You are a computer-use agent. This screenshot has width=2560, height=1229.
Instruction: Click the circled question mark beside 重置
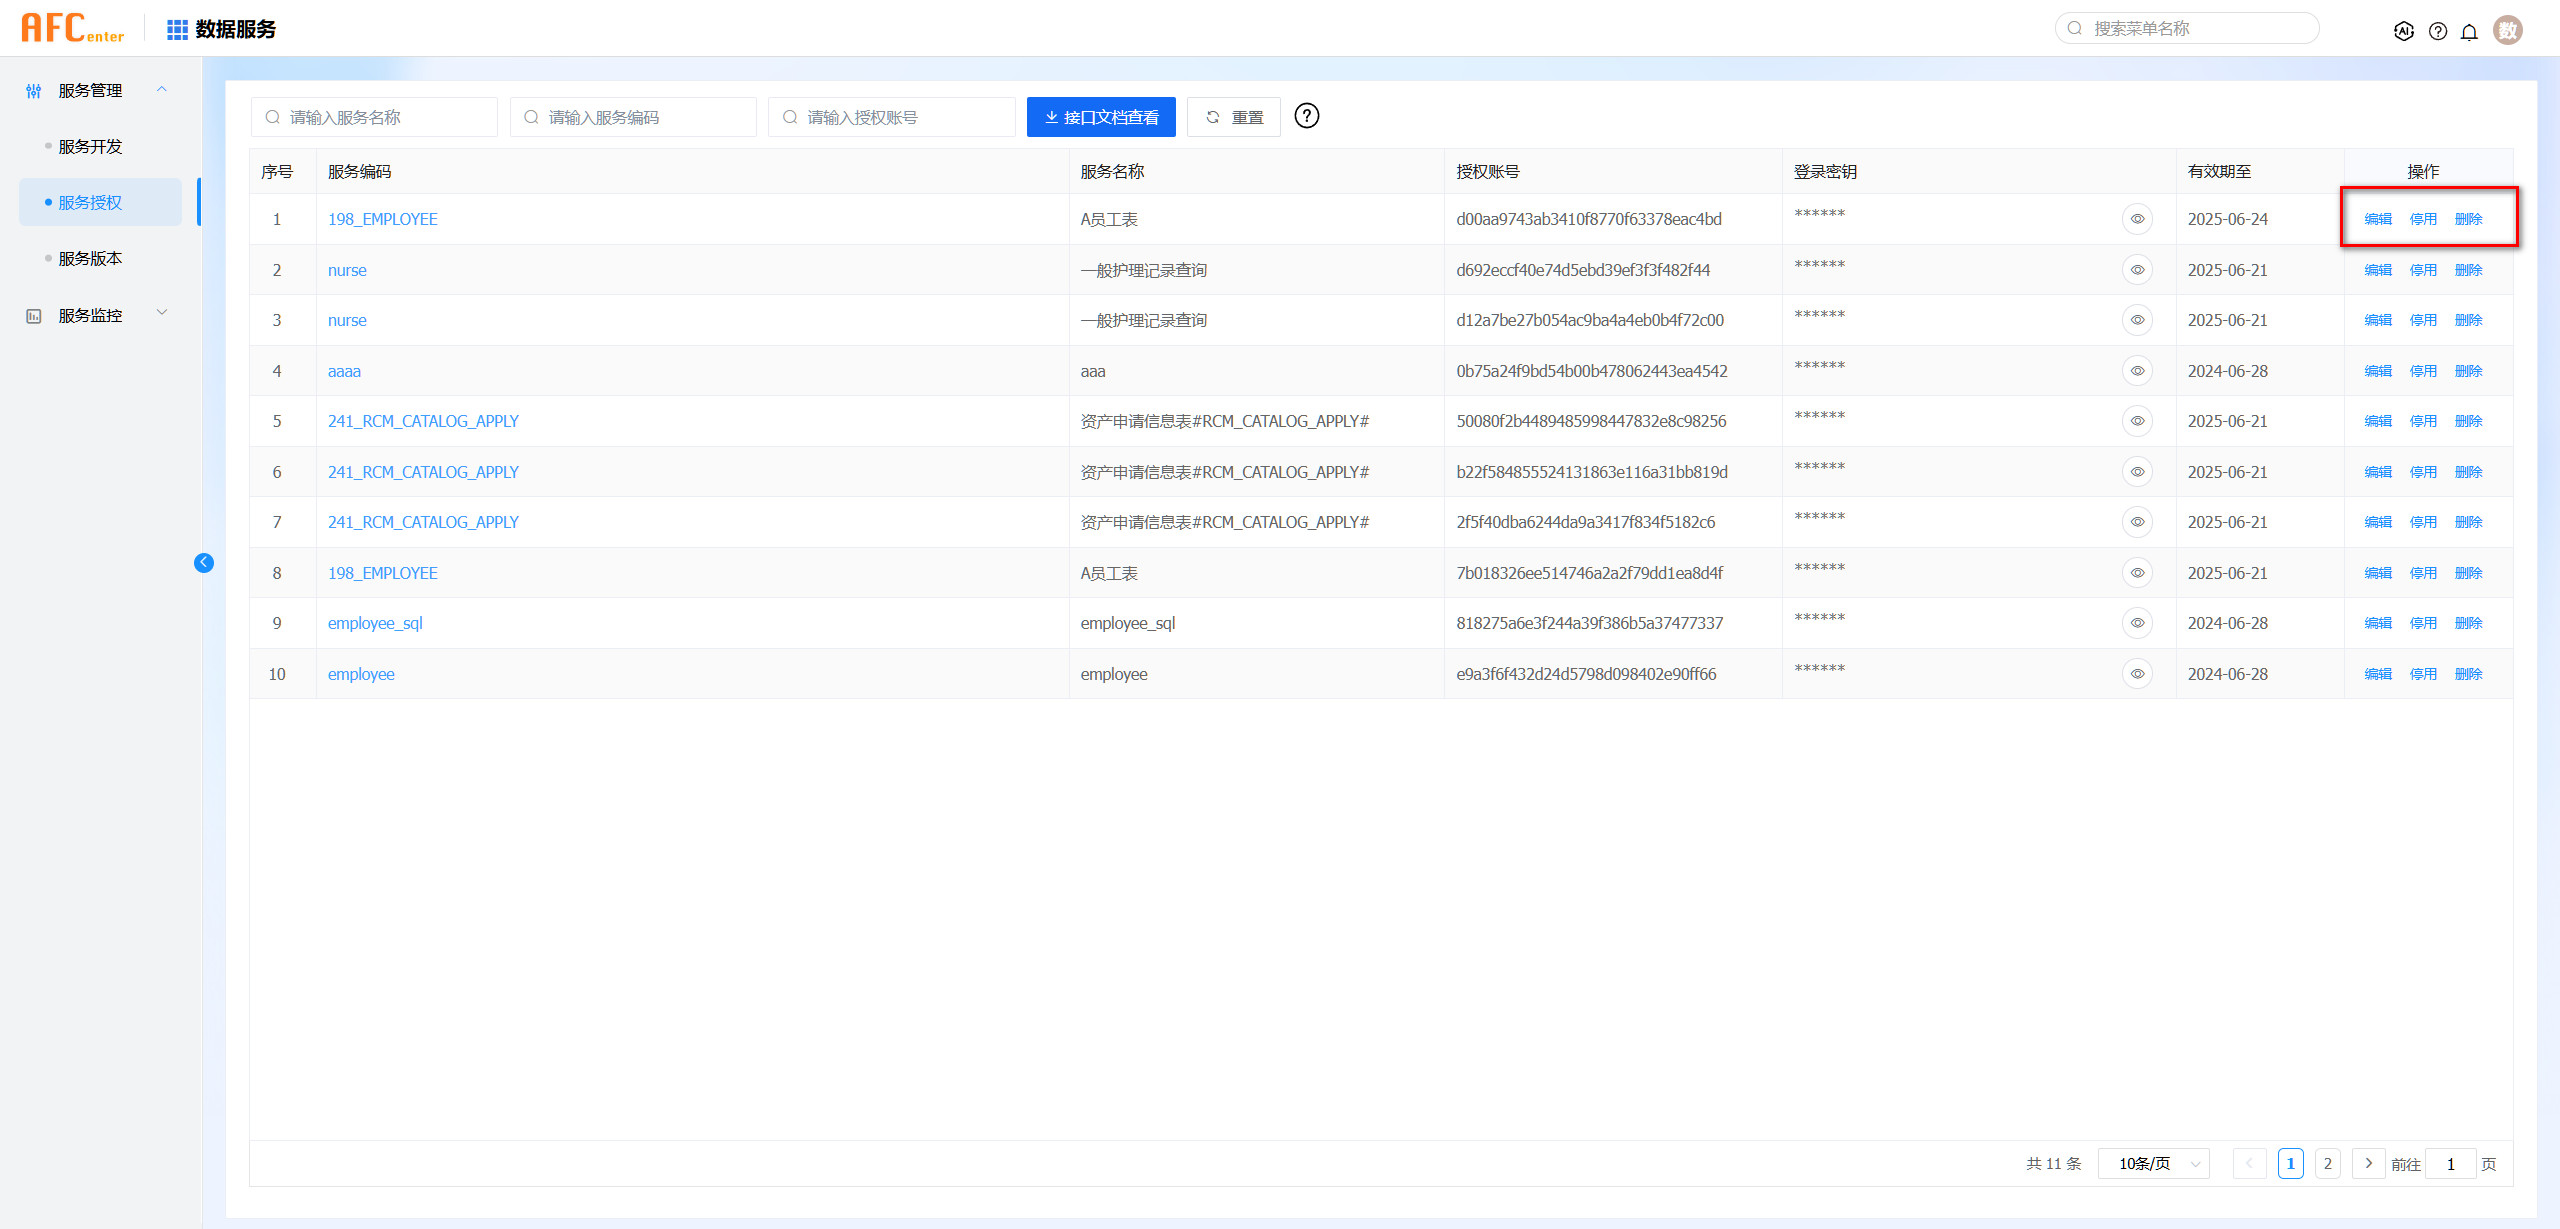click(x=1306, y=116)
